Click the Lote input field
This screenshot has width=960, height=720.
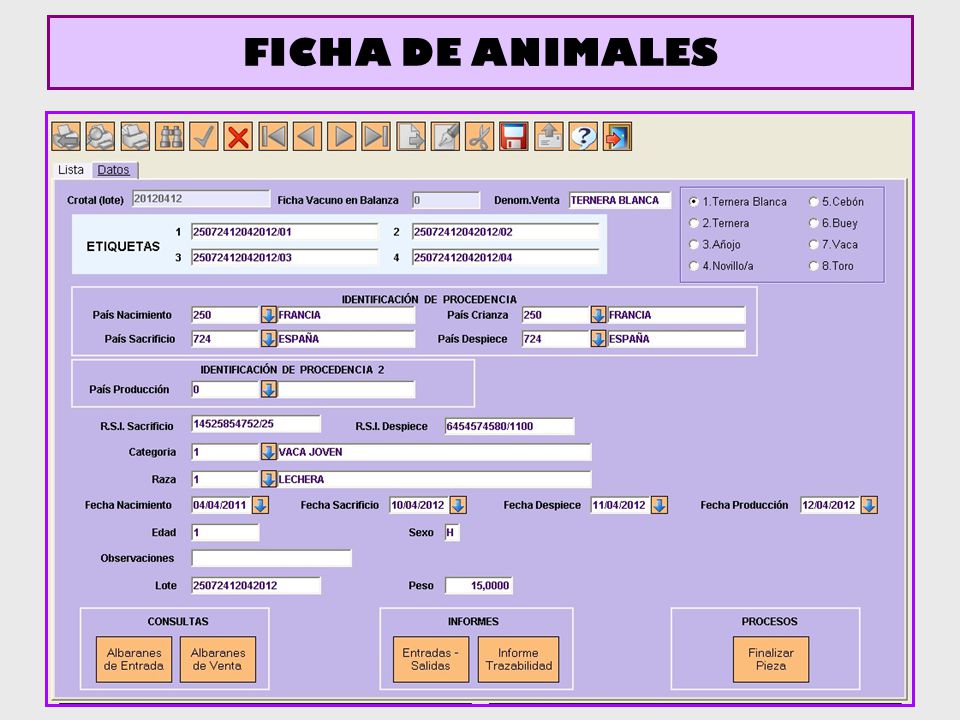point(256,586)
